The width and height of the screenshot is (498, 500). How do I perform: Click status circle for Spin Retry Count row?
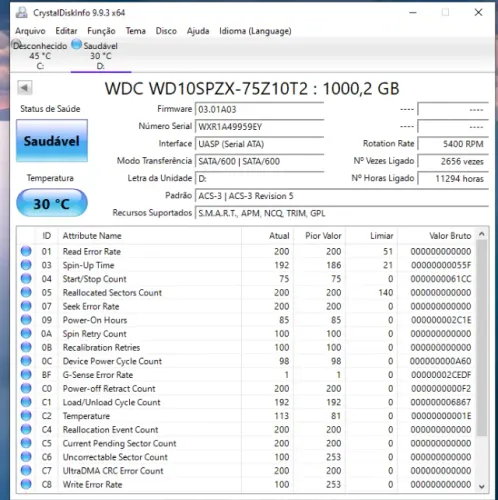(x=26, y=333)
